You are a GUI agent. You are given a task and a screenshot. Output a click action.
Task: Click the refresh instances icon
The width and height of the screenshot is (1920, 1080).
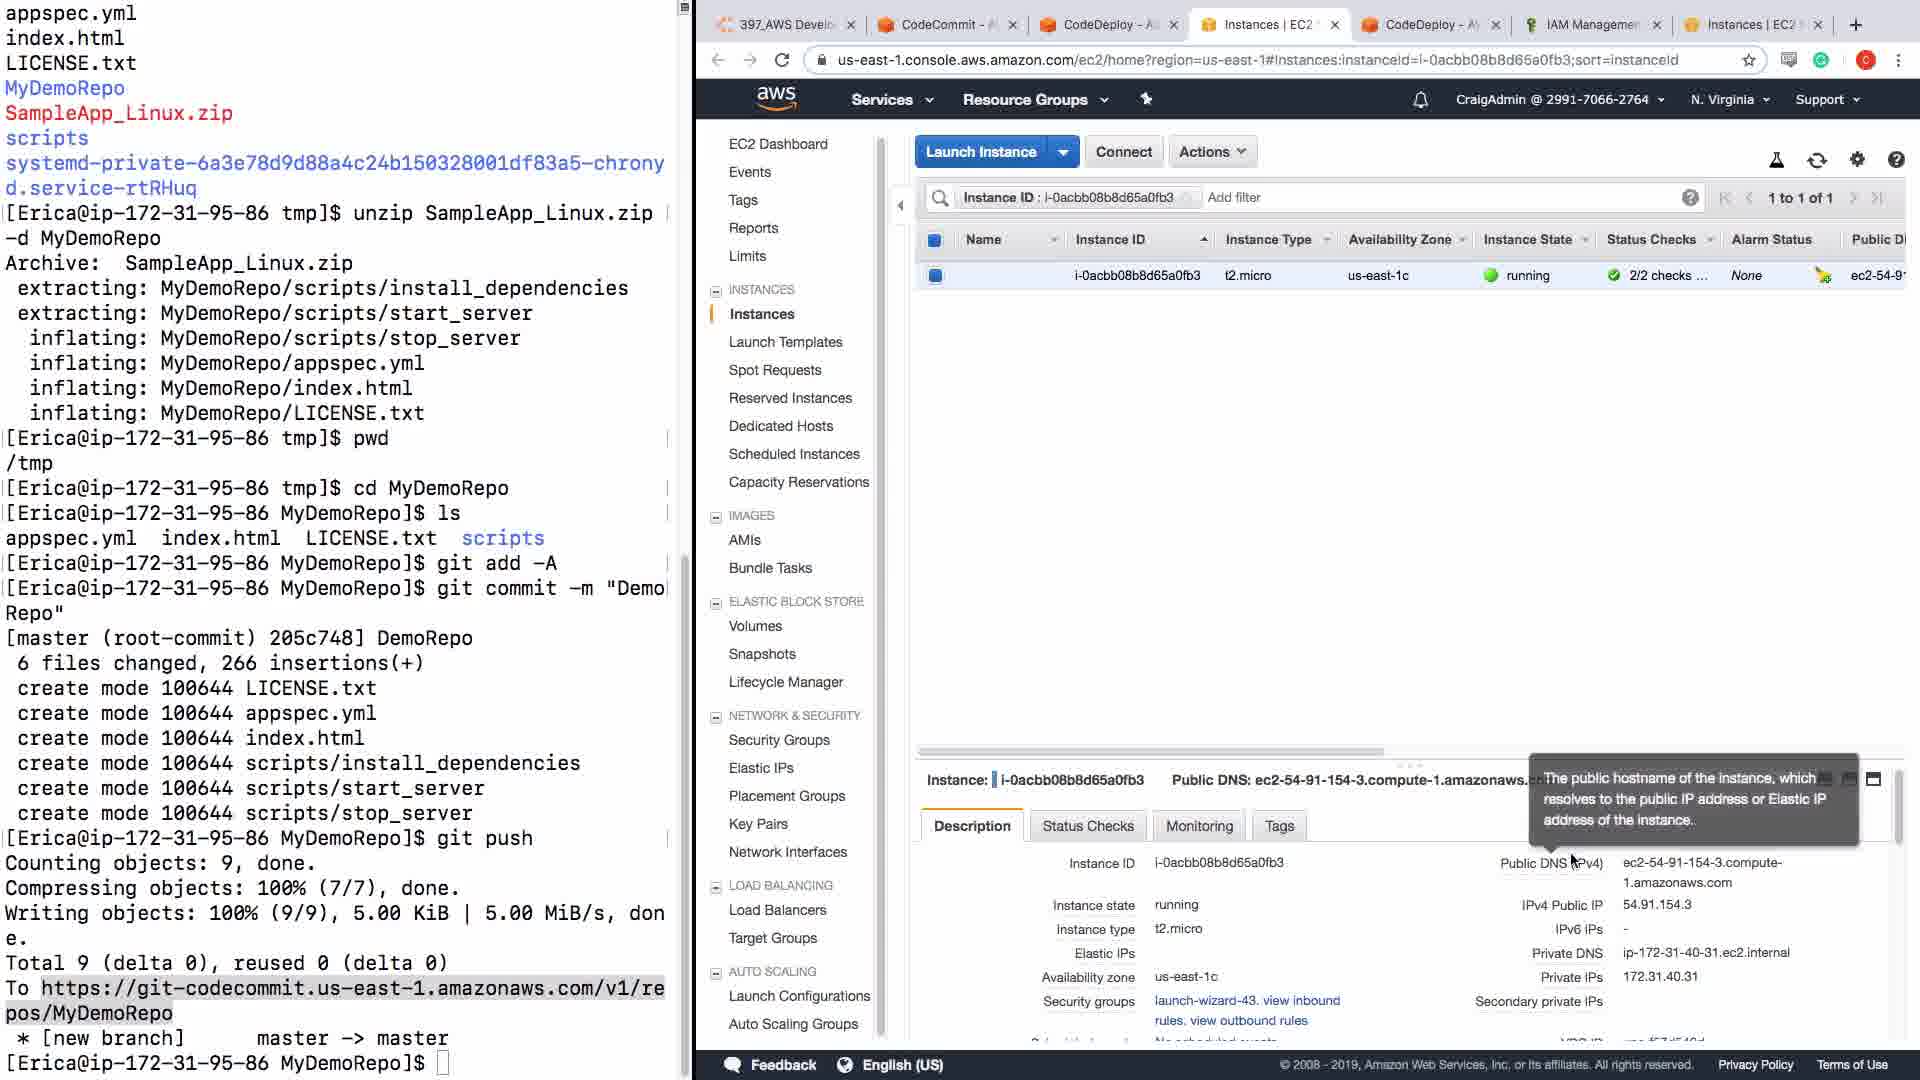coord(1817,160)
